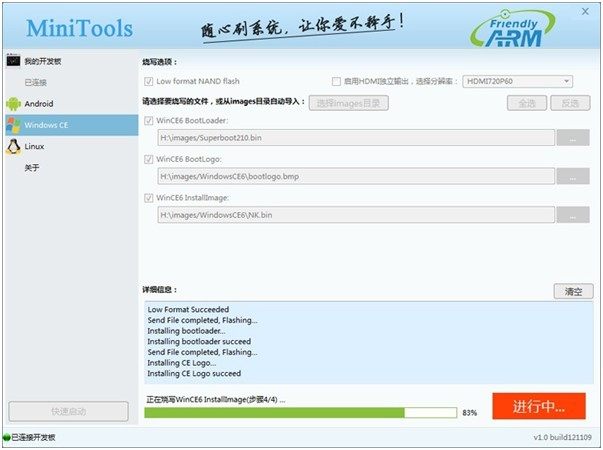Viewport: 603px width, 450px height.
Task: Click the 83% progress percentage
Action: (x=470, y=413)
